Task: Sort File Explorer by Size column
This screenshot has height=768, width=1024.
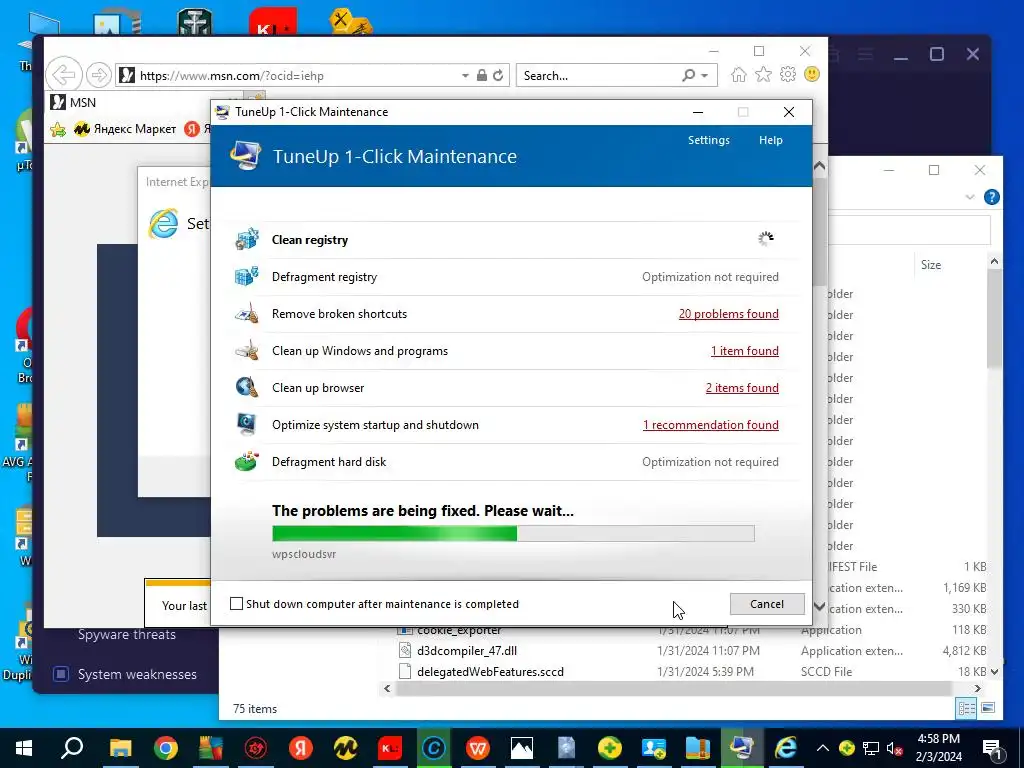Action: (931, 264)
